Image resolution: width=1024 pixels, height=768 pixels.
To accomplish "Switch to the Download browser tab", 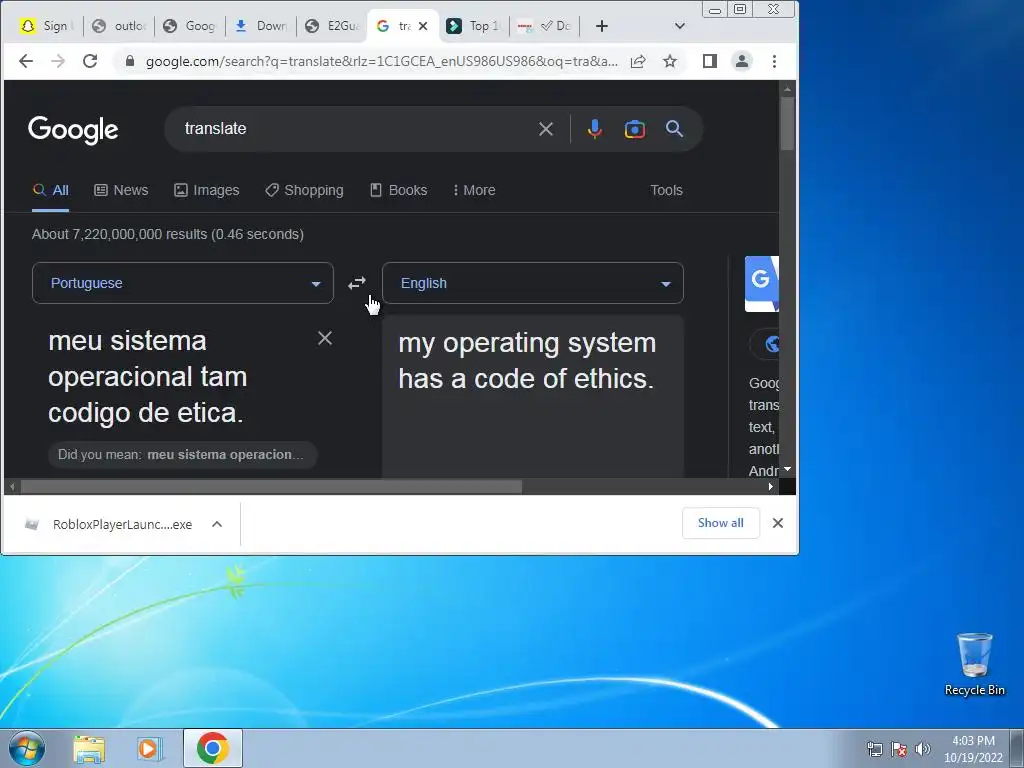I will 261,26.
